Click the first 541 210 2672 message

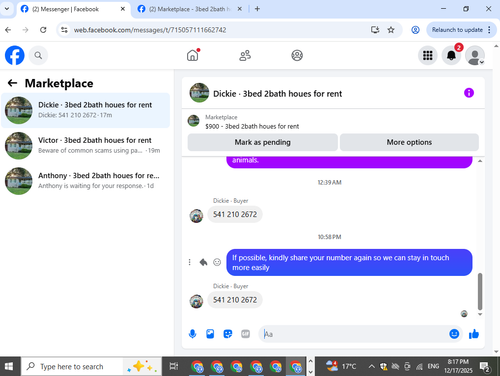click(235, 214)
